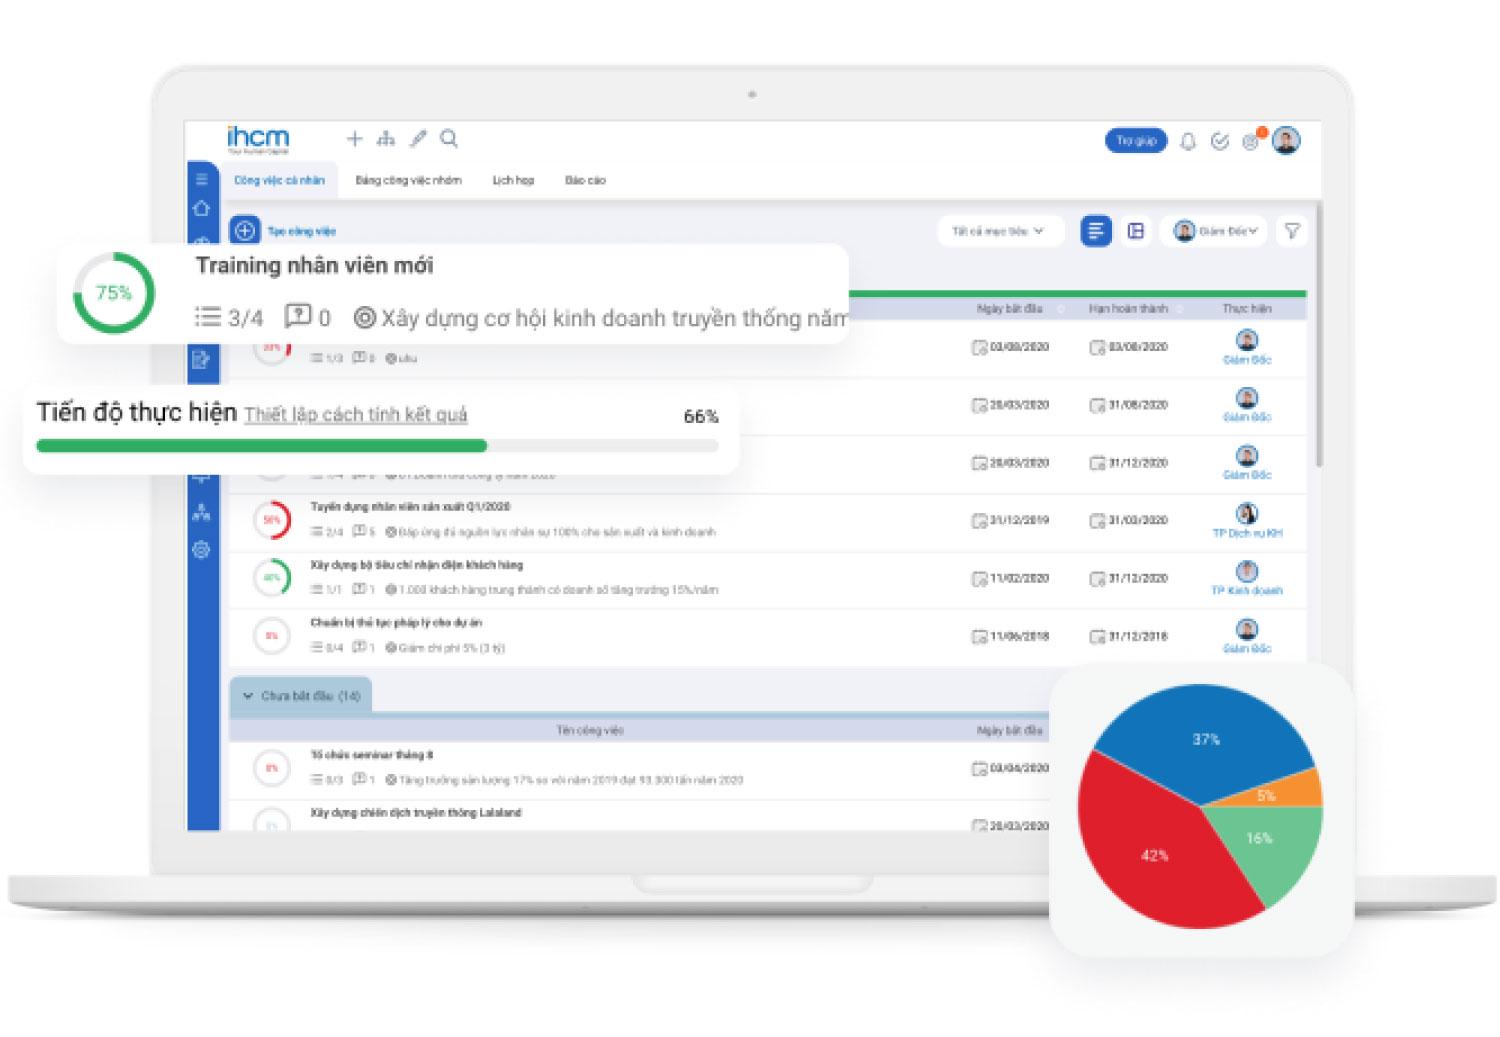Sort by Ngày bắt đầu column header
This screenshot has width=1500, height=1037.
[1009, 309]
